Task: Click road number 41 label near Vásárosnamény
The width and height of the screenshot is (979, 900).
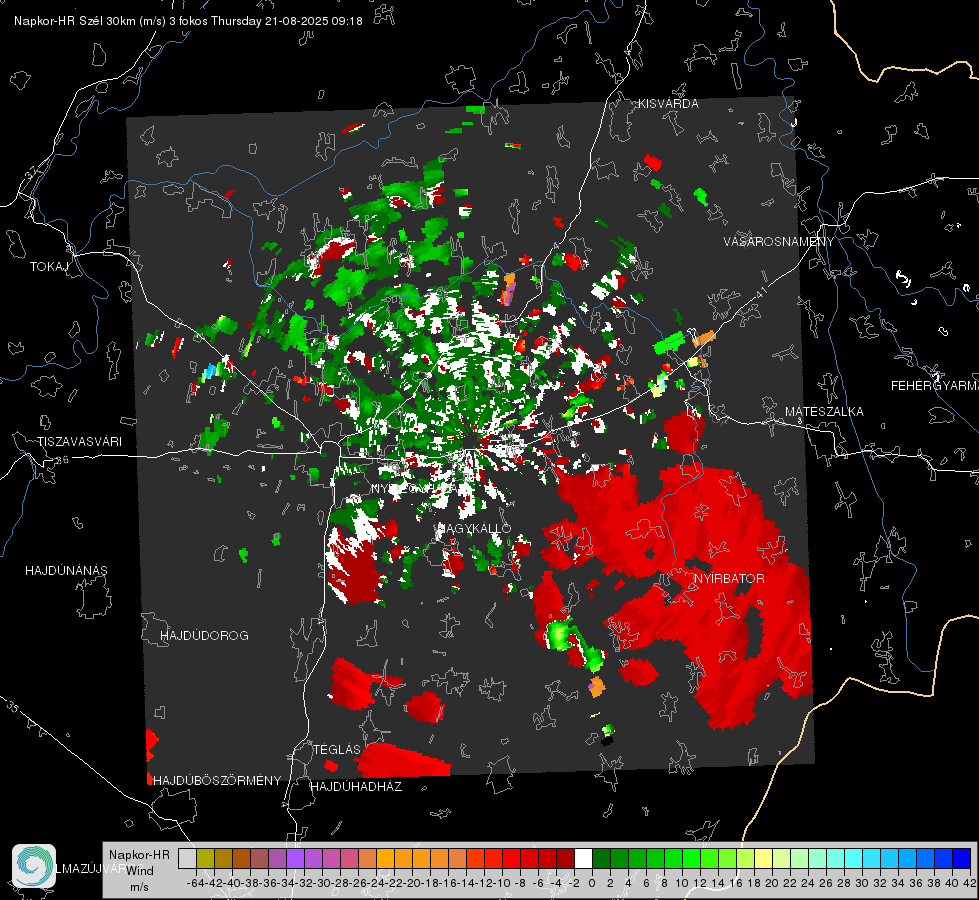Action: [x=760, y=292]
